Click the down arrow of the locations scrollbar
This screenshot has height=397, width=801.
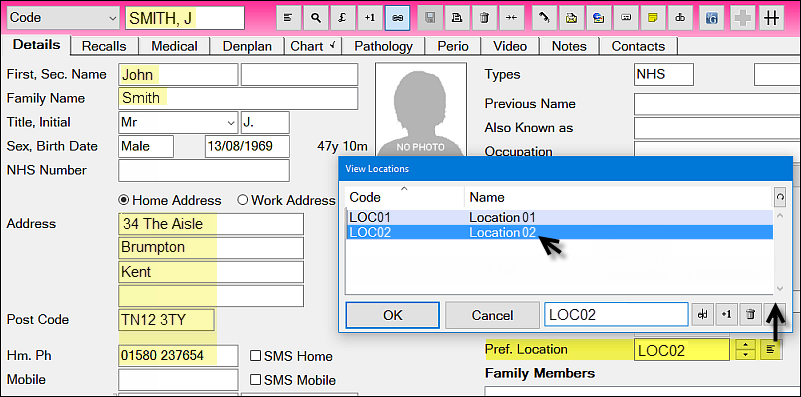(780, 289)
